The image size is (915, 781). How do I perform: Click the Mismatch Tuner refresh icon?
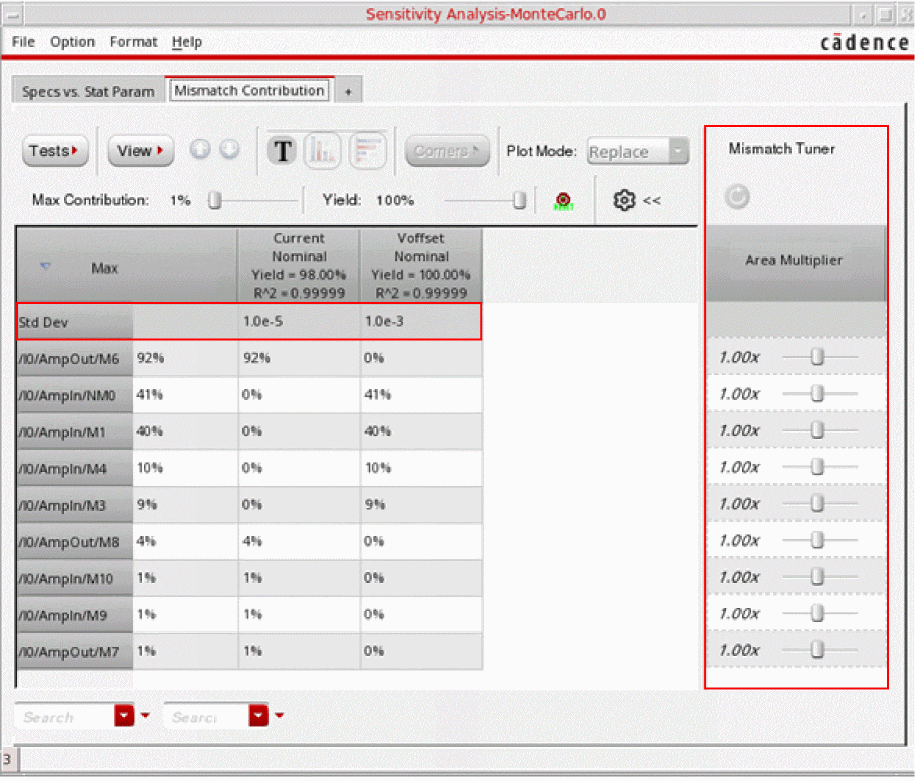pos(737,197)
